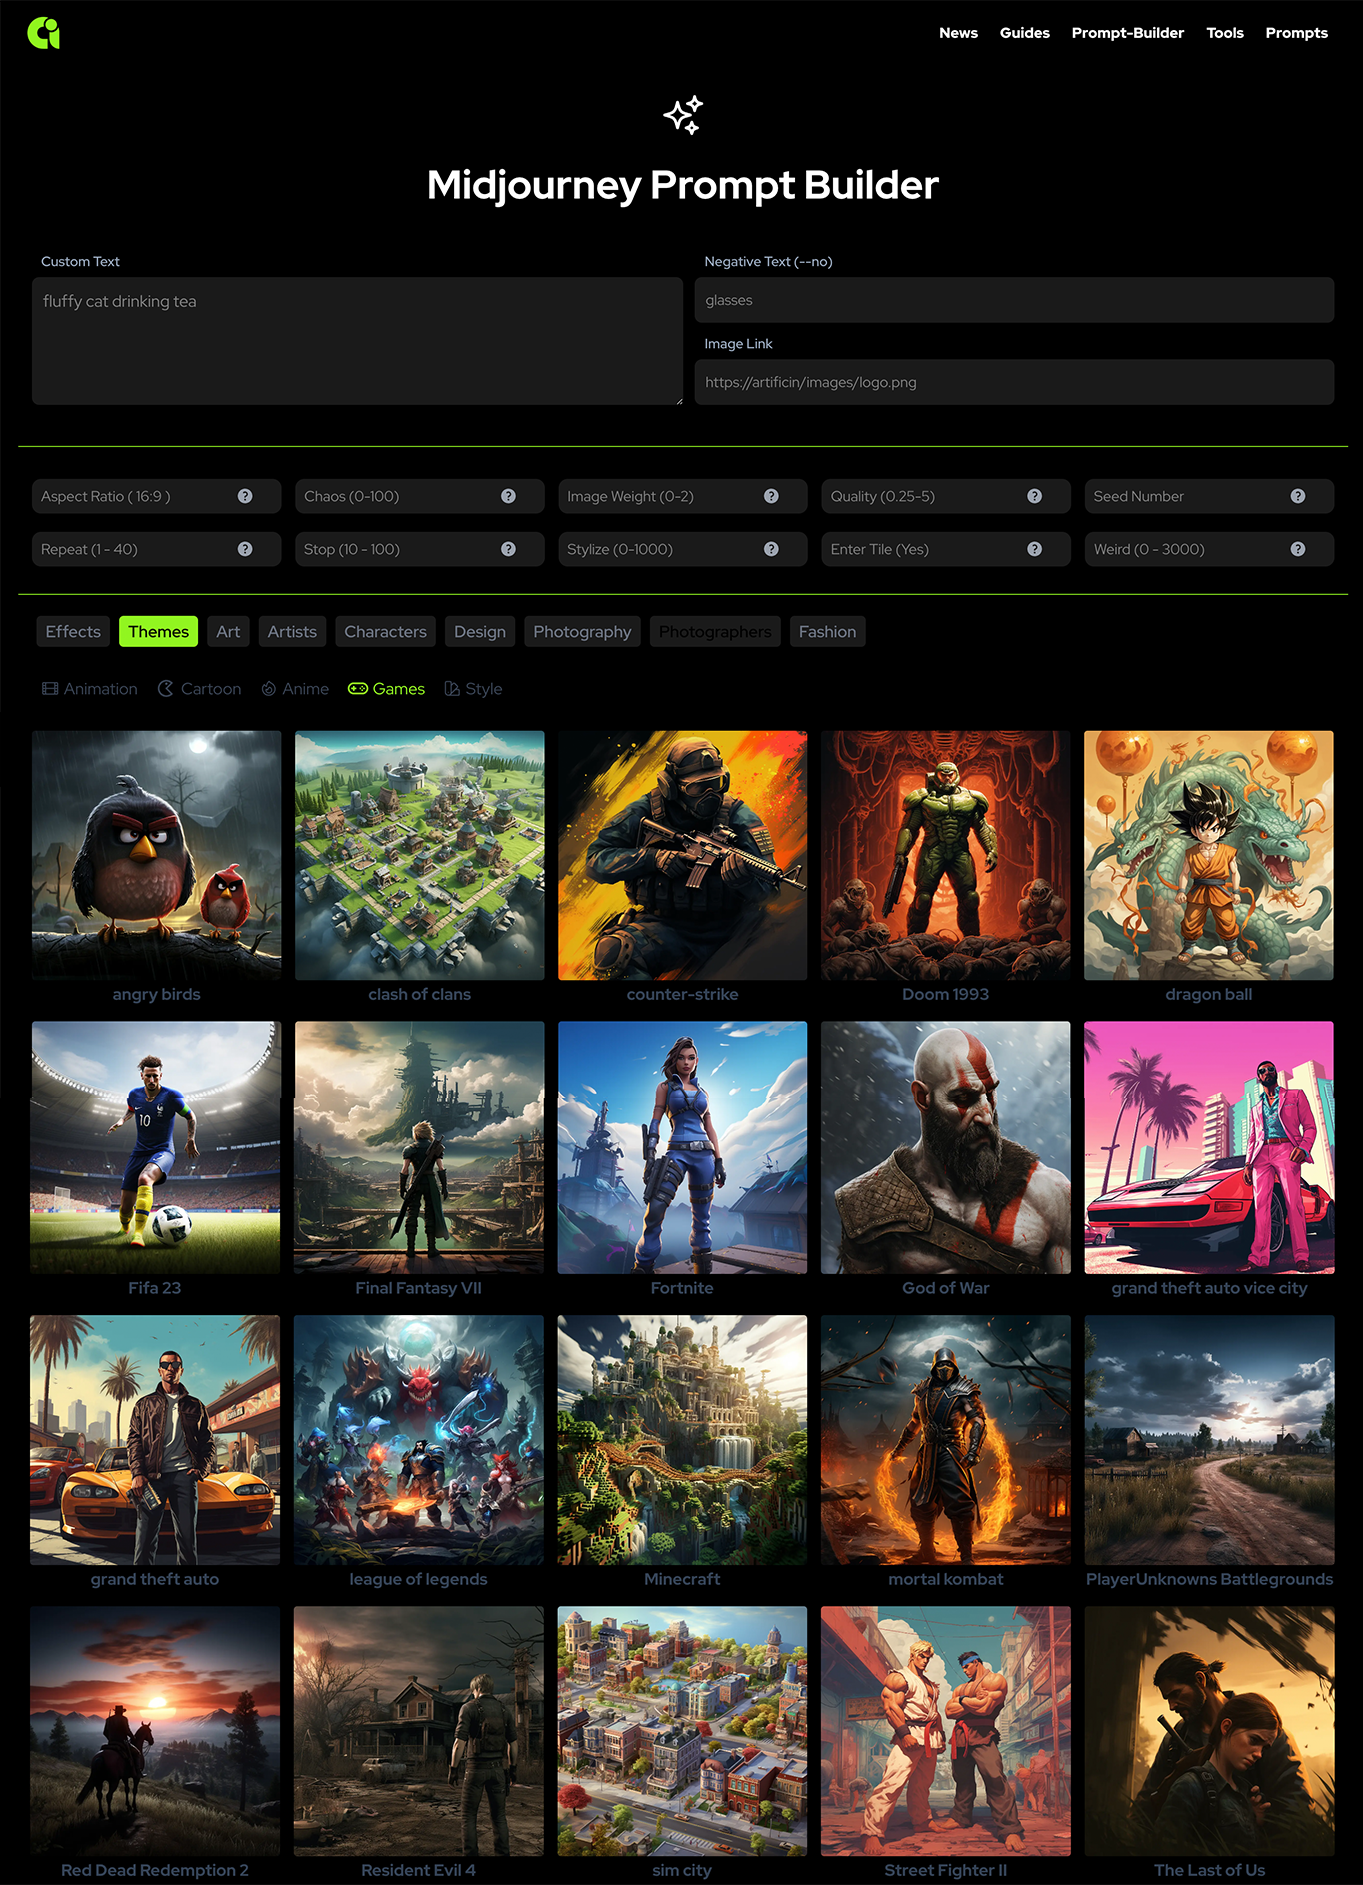Pick the Red Dead Redemption 2 thumbnail
The width and height of the screenshot is (1363, 1885).
[x=155, y=1731]
